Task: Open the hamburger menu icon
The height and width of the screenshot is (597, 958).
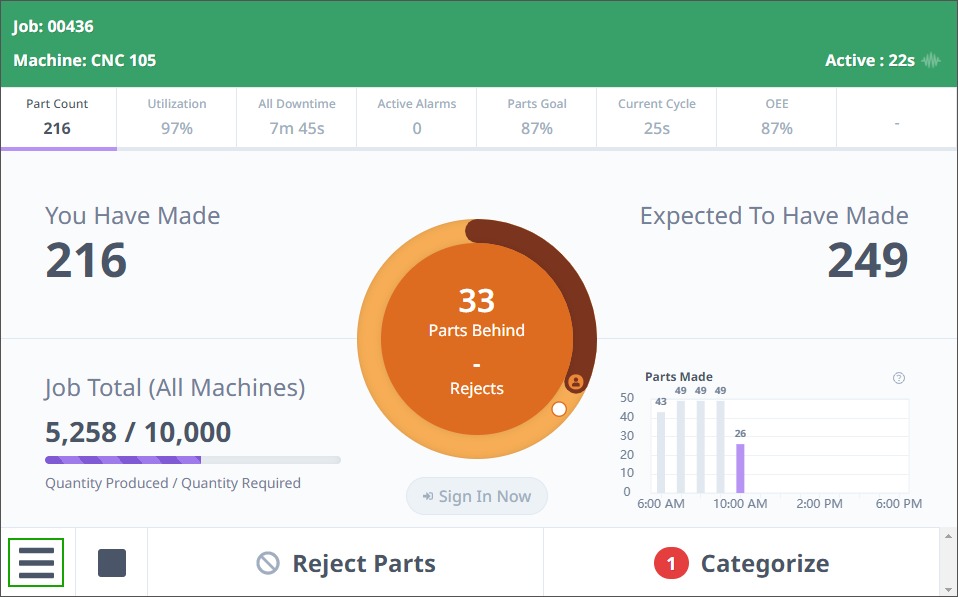Action: [x=36, y=562]
